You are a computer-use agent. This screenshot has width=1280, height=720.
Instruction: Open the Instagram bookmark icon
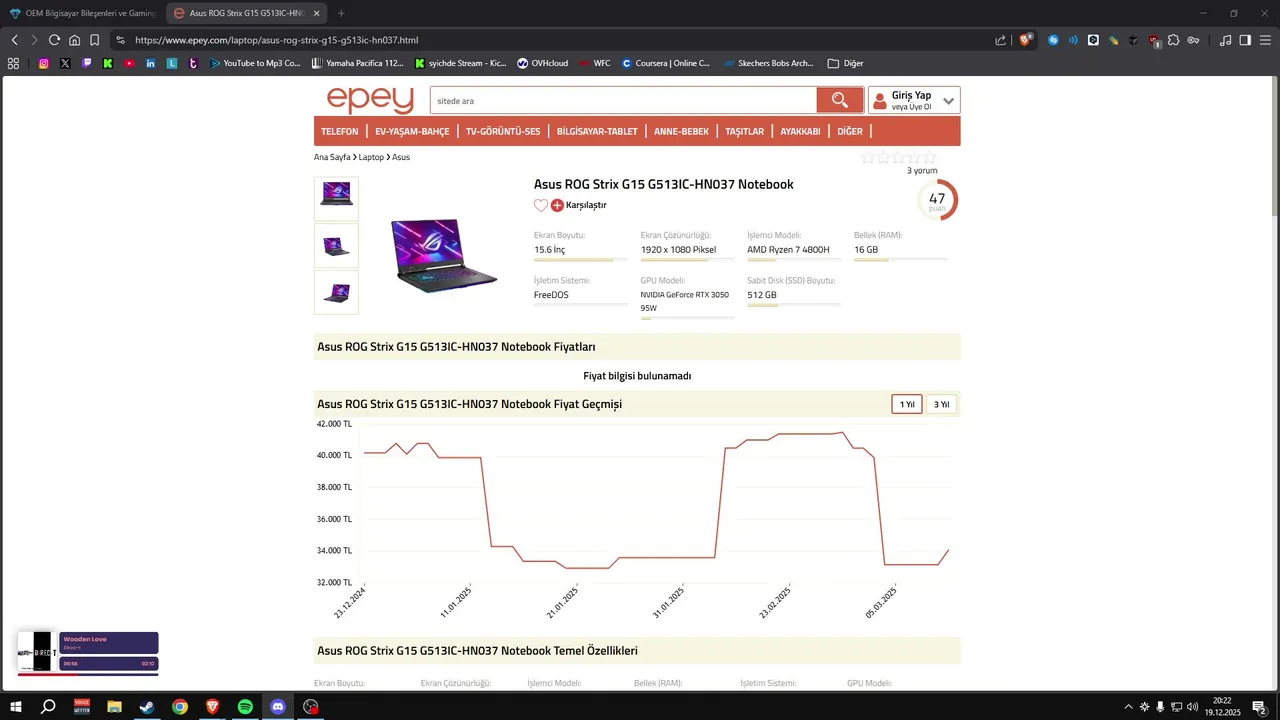(44, 63)
